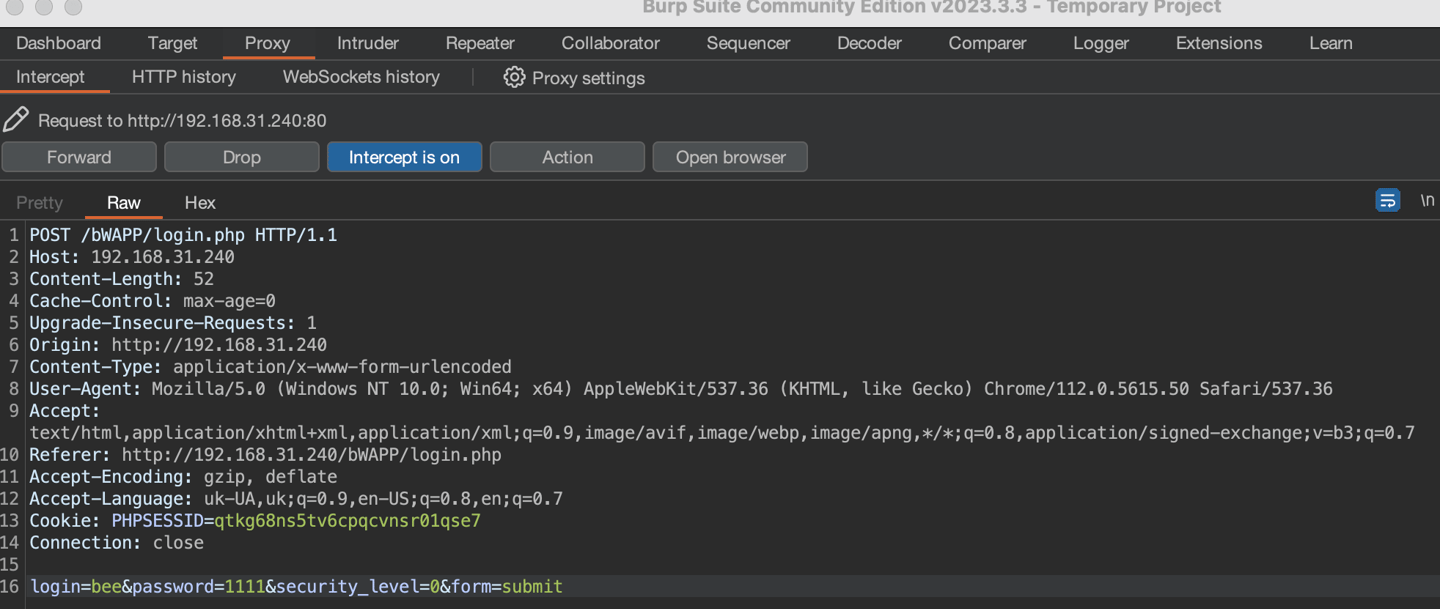Click the Accept-Language uk-UA header line
This screenshot has height=609, width=1440.
[x=296, y=499]
